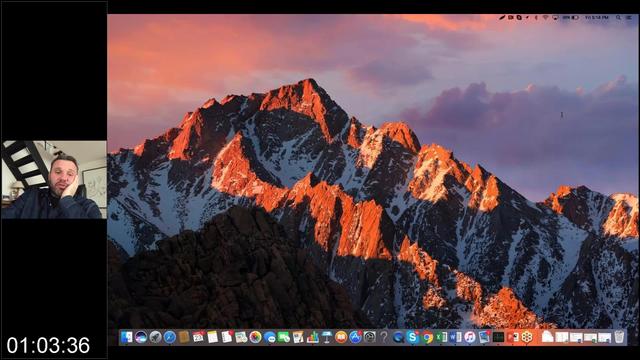Open Microsoft Excel in dock
640x360 pixels.
pyautogui.click(x=442, y=337)
